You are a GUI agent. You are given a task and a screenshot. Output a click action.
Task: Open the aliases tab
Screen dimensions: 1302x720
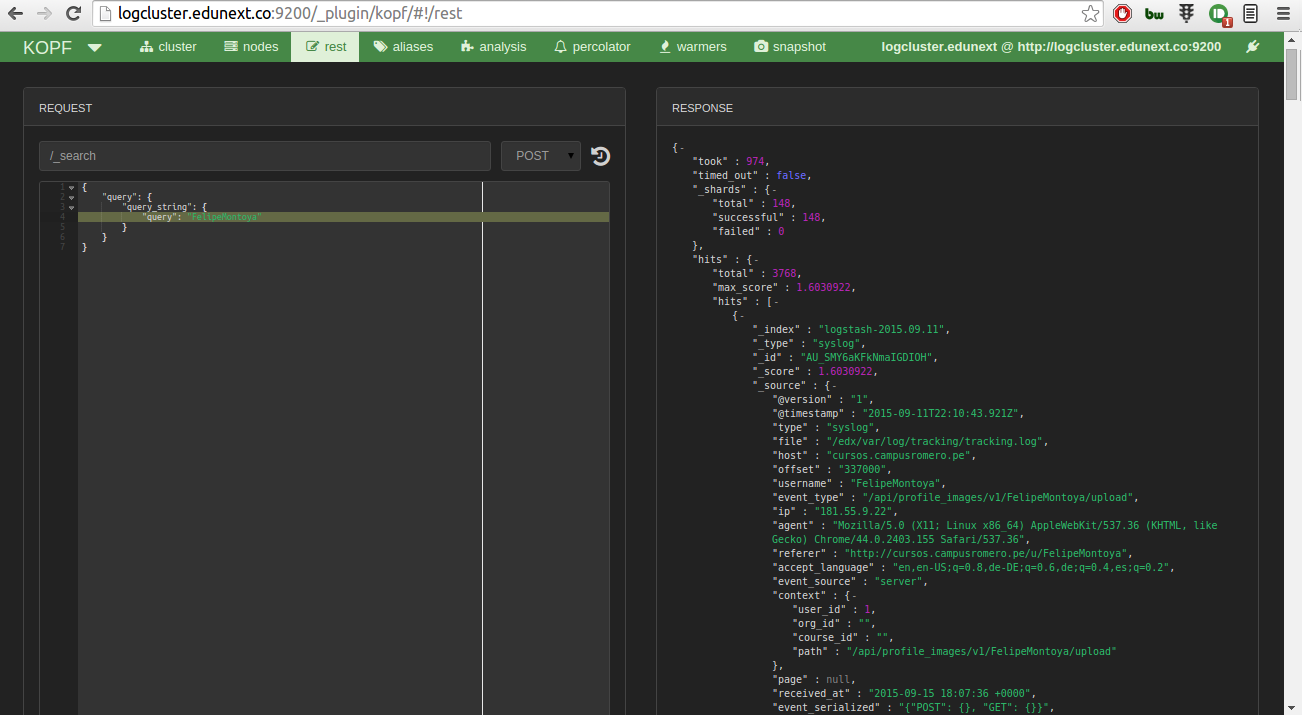[403, 47]
